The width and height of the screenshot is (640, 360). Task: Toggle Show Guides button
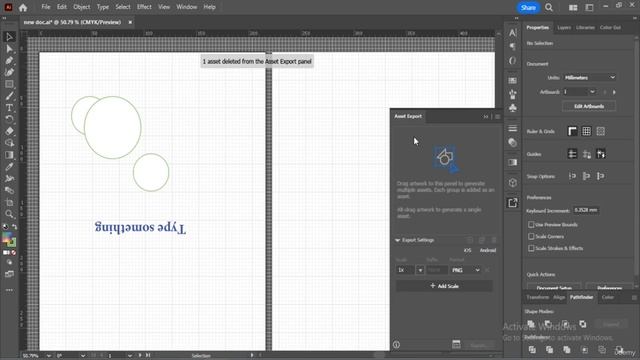coord(573,154)
